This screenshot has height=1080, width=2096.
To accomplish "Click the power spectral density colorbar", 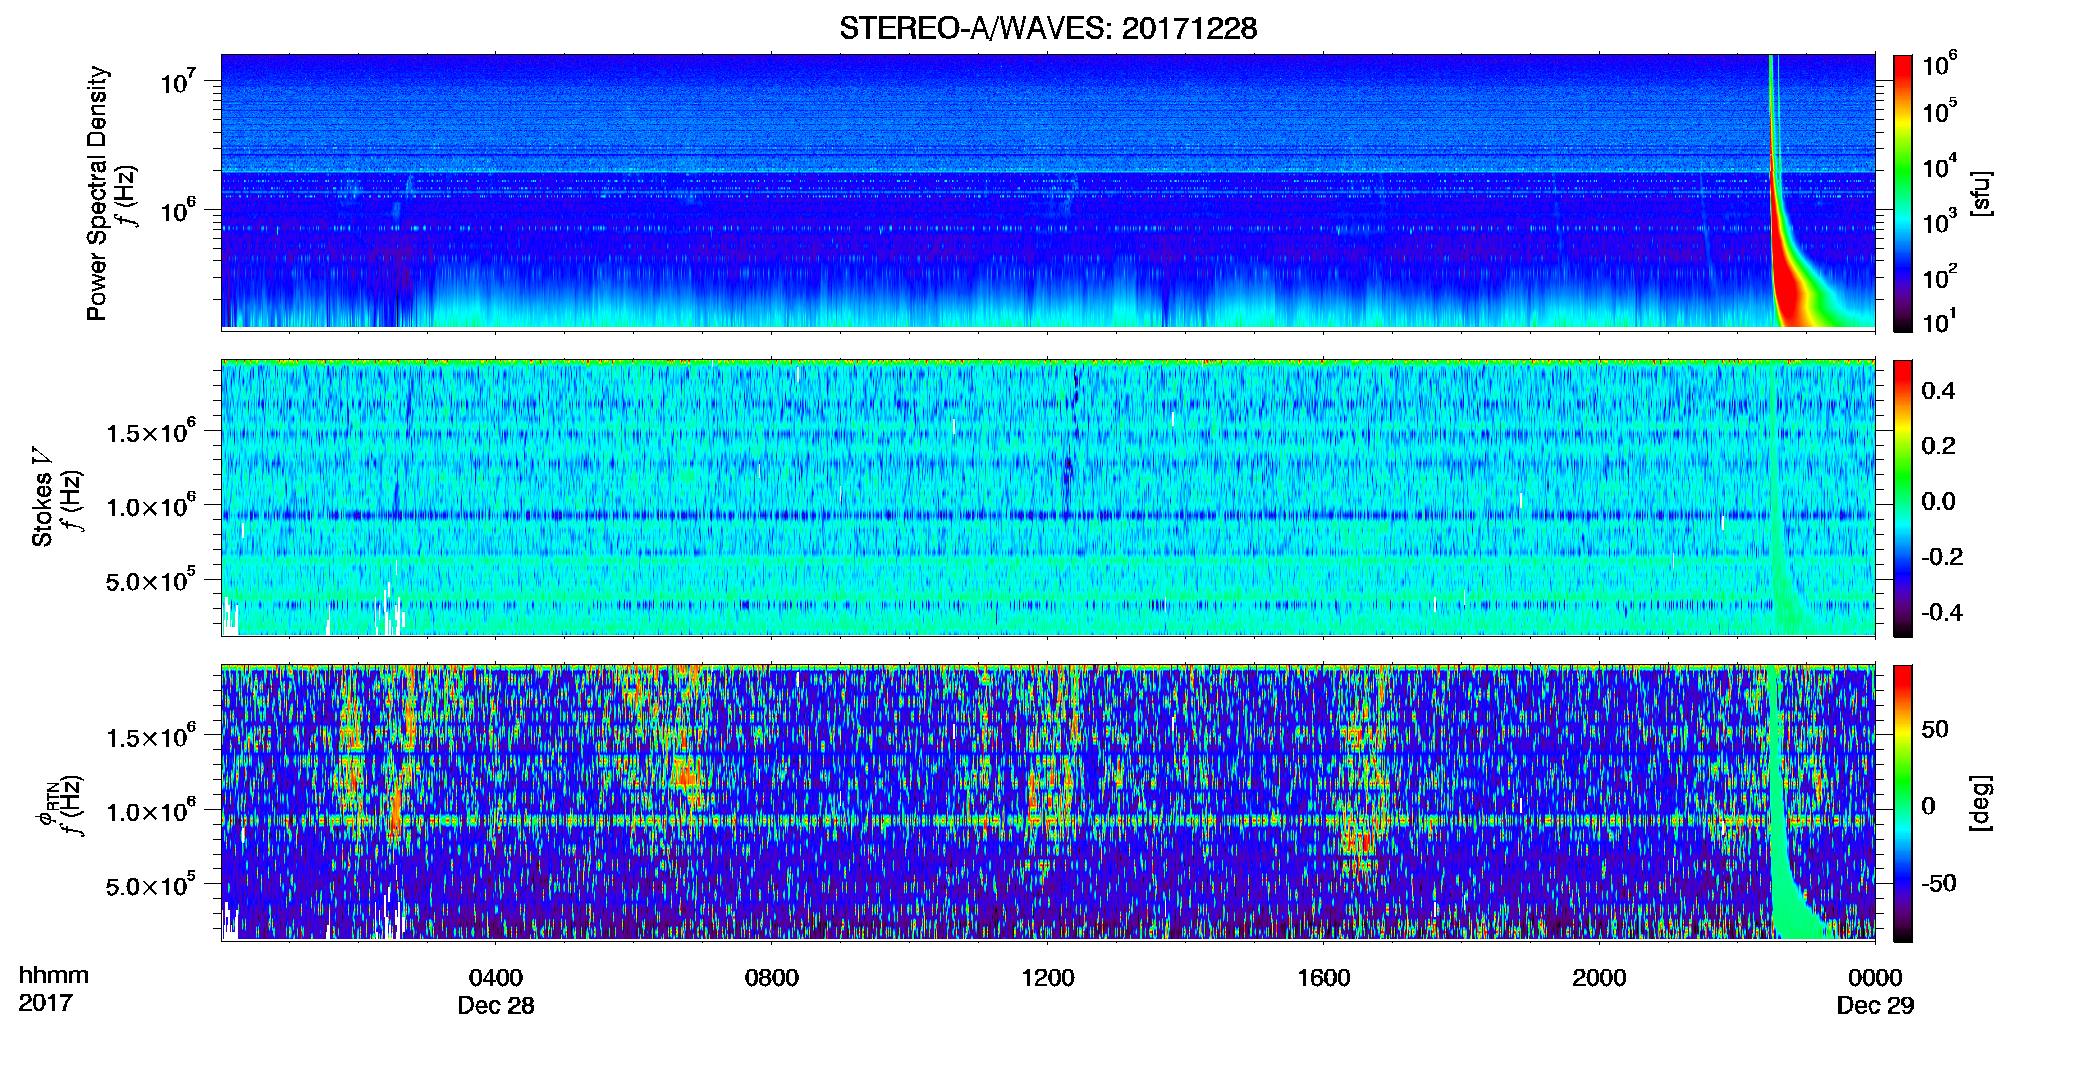I will [1902, 192].
